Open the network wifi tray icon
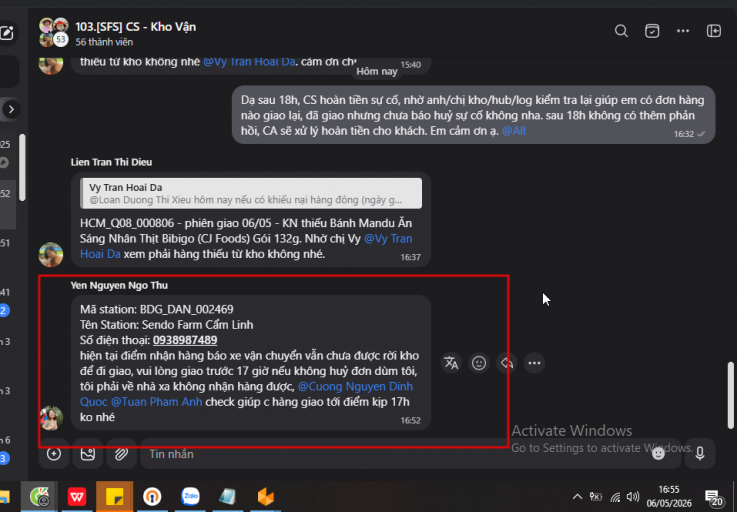Screen dimensions: 737x512 [x=615, y=497]
